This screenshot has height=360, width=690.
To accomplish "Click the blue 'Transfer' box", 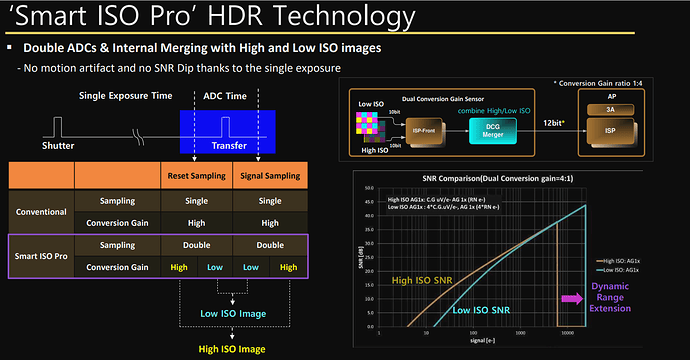I will (228, 132).
